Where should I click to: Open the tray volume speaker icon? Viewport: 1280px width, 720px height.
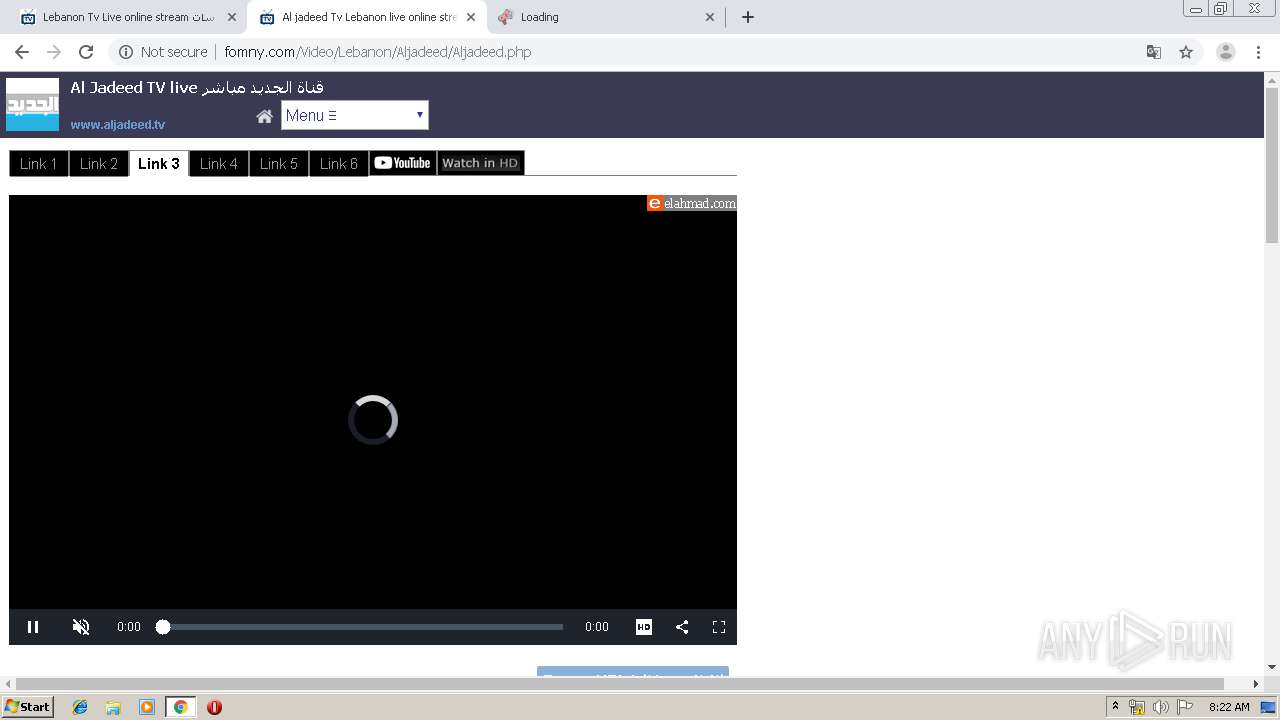[1160, 707]
